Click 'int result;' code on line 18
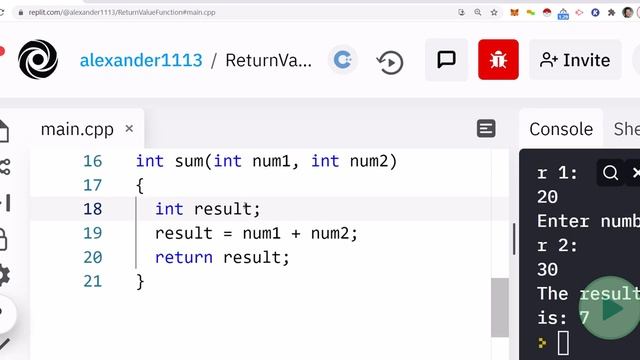 coord(207,209)
